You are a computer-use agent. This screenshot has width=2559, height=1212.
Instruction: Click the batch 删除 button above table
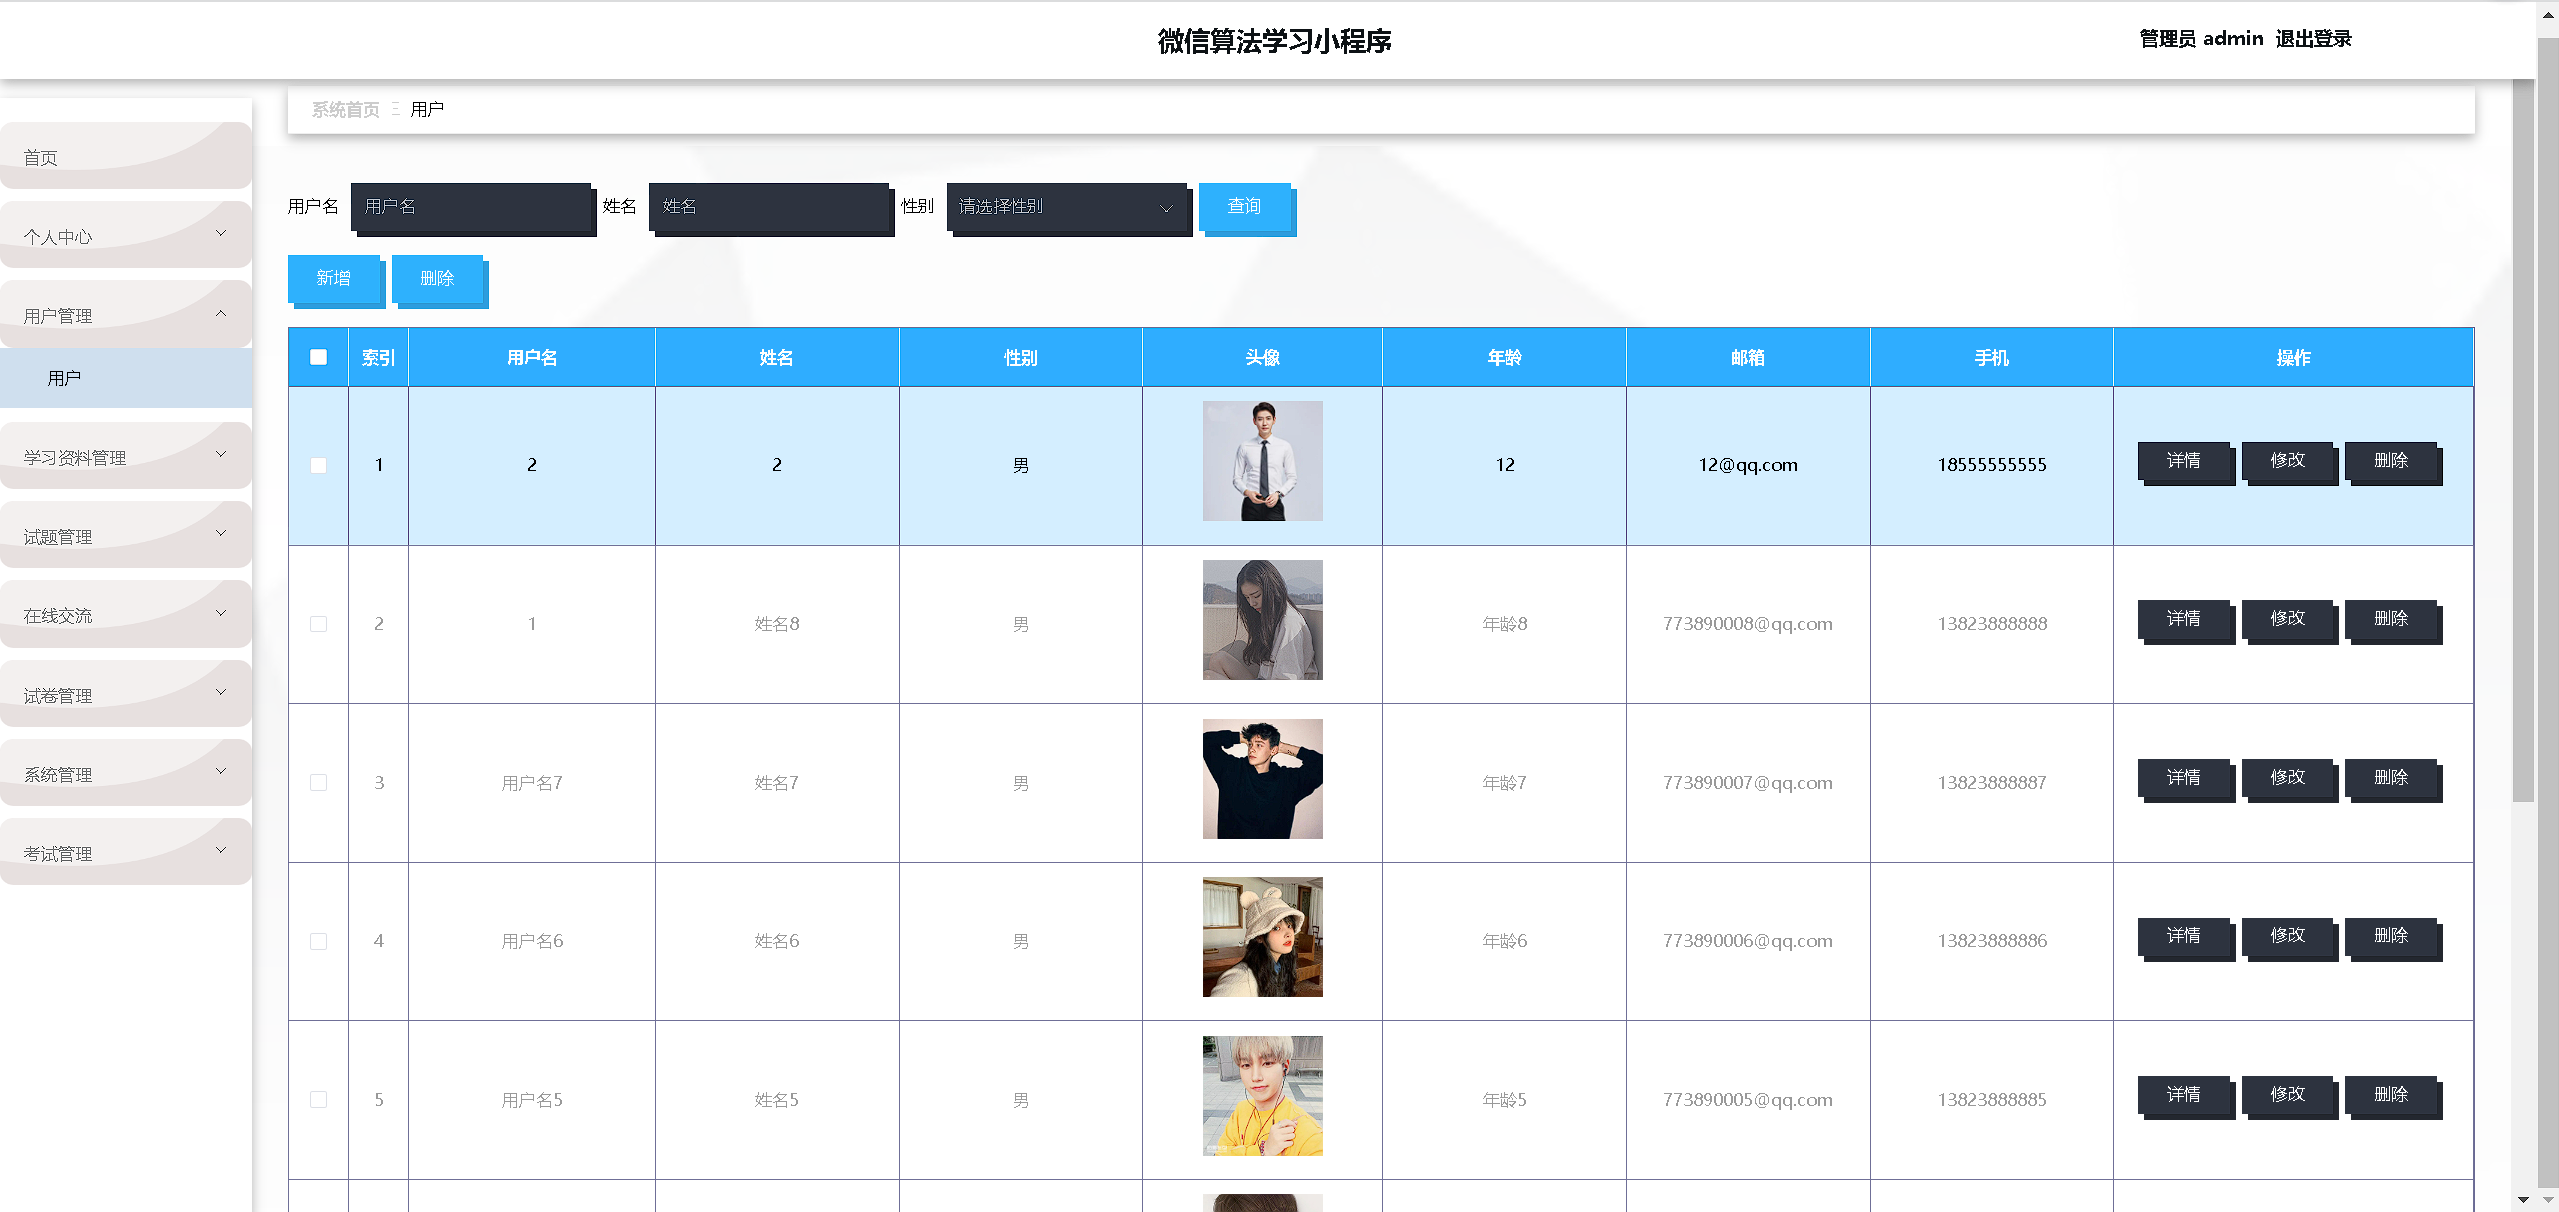pos(437,279)
